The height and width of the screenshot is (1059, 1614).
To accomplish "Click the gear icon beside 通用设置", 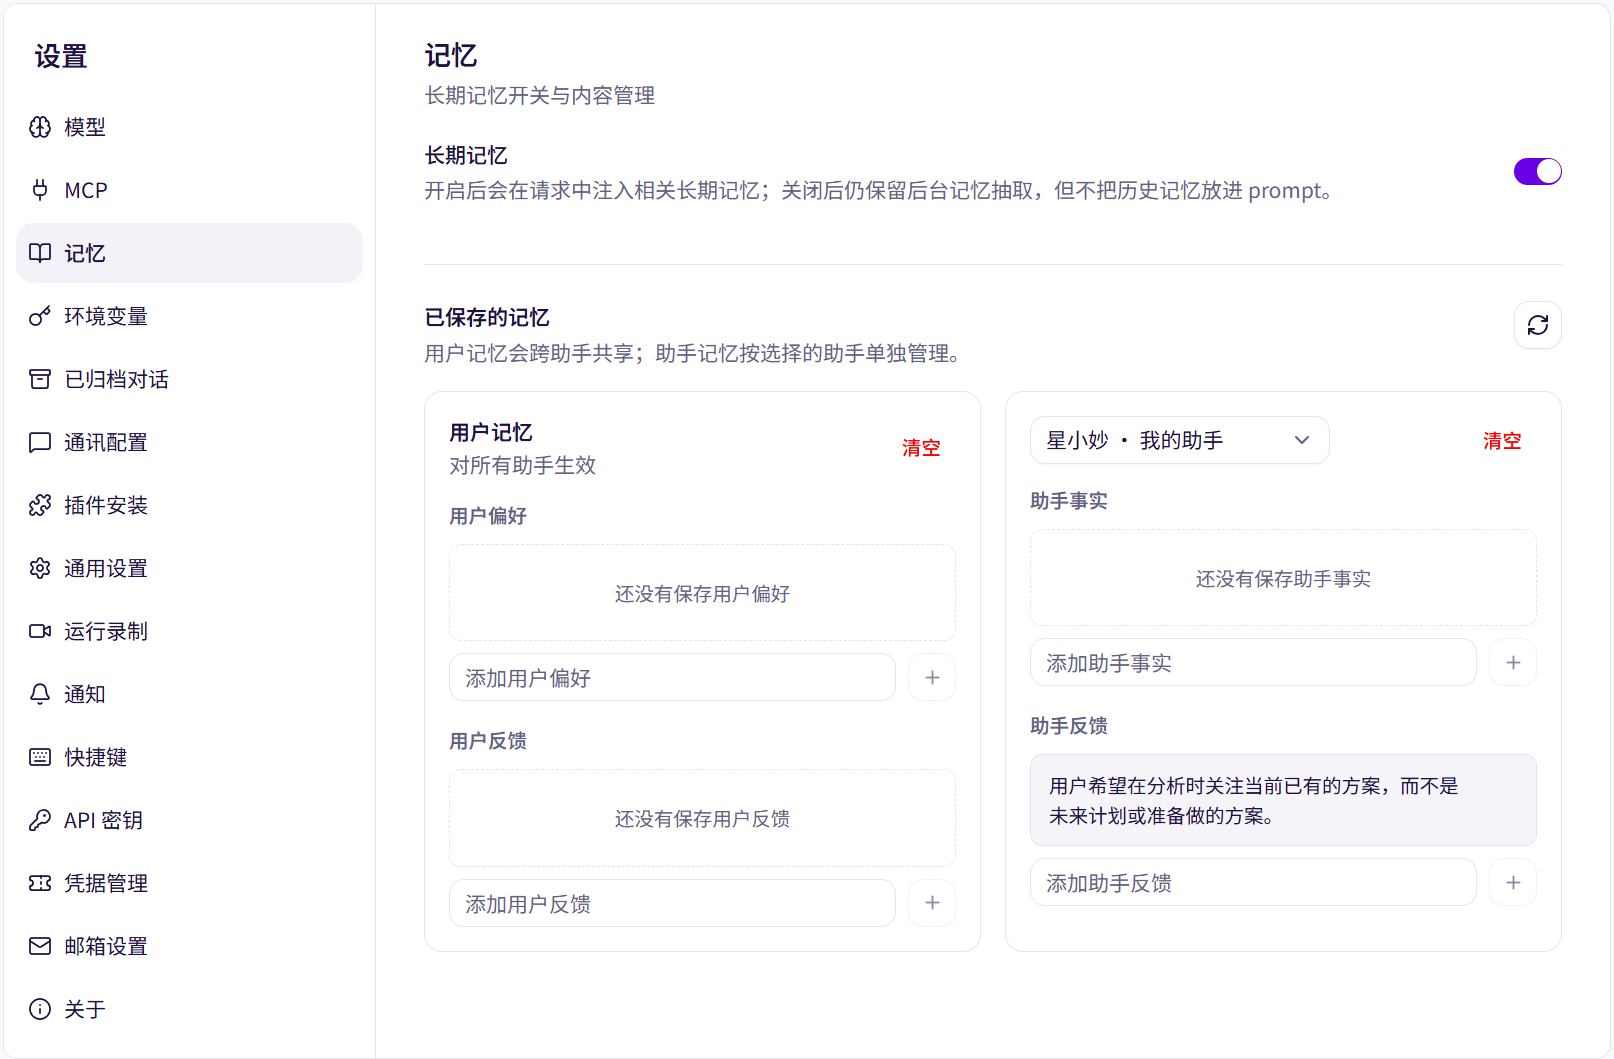I will point(40,568).
